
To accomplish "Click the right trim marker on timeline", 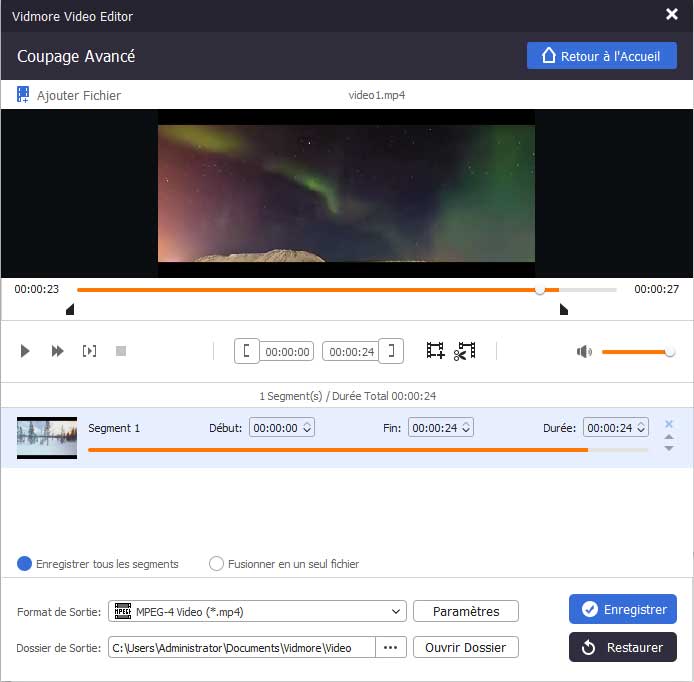I will pos(563,309).
